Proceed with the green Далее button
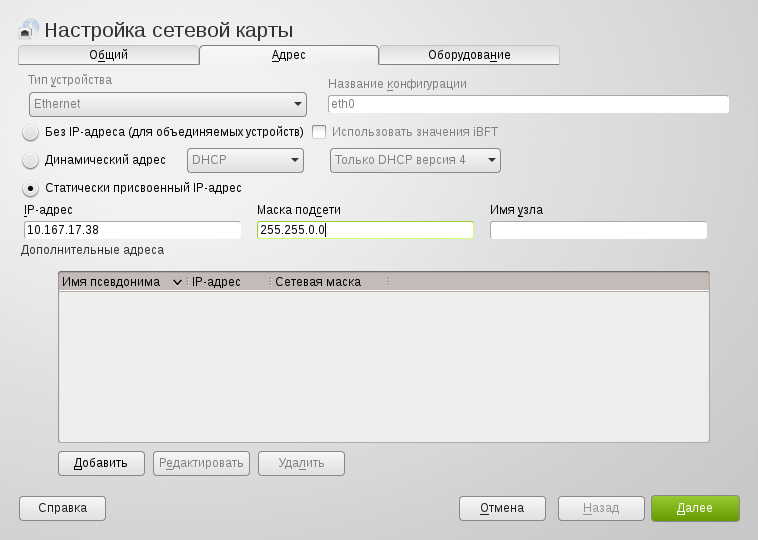The width and height of the screenshot is (758, 540). pos(694,508)
